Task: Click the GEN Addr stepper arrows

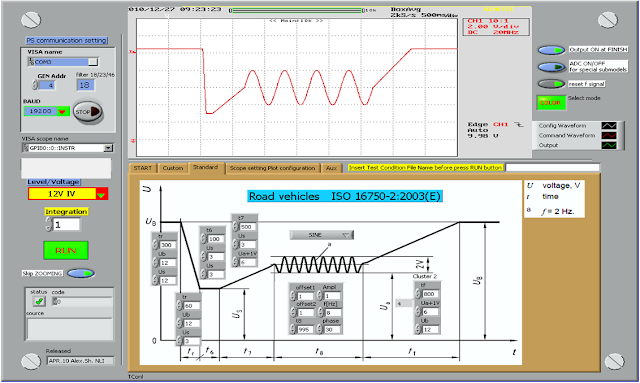Action: tap(35, 85)
